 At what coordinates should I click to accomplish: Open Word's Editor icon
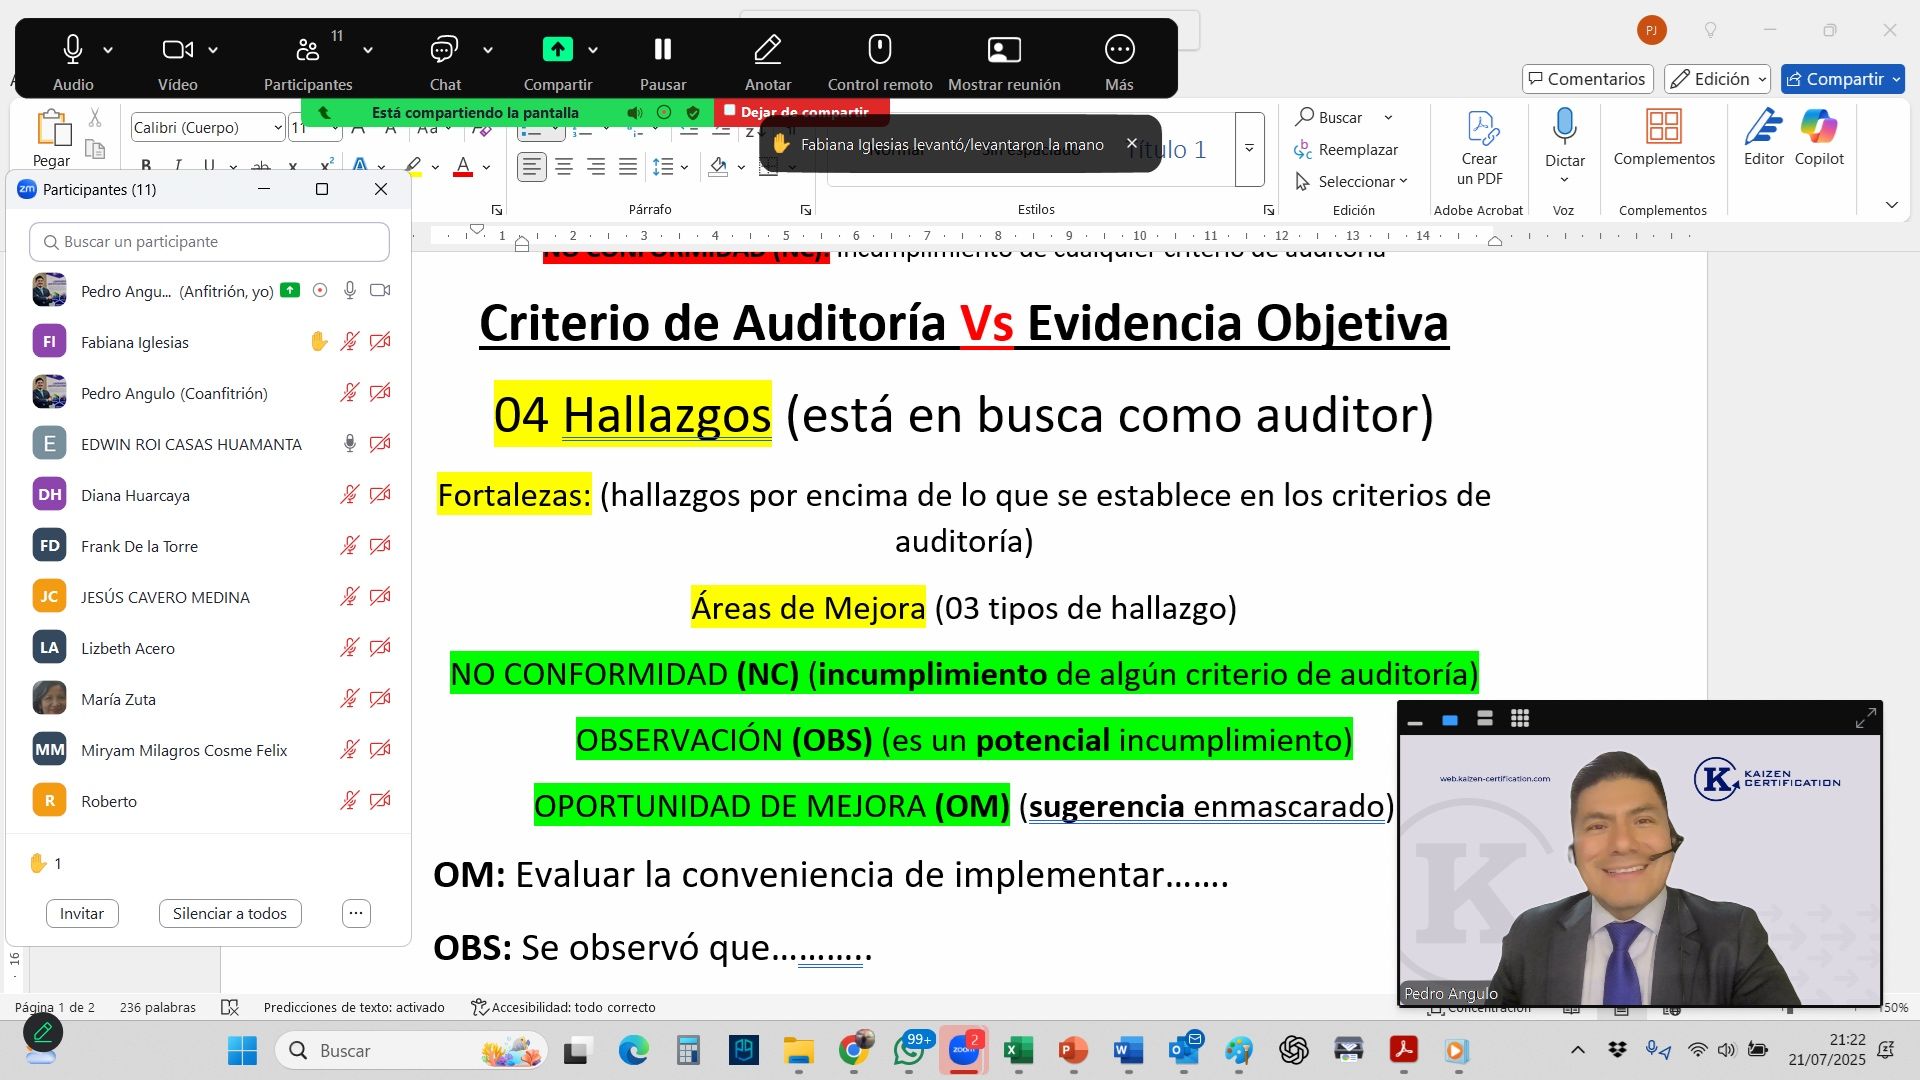pyautogui.click(x=1763, y=128)
